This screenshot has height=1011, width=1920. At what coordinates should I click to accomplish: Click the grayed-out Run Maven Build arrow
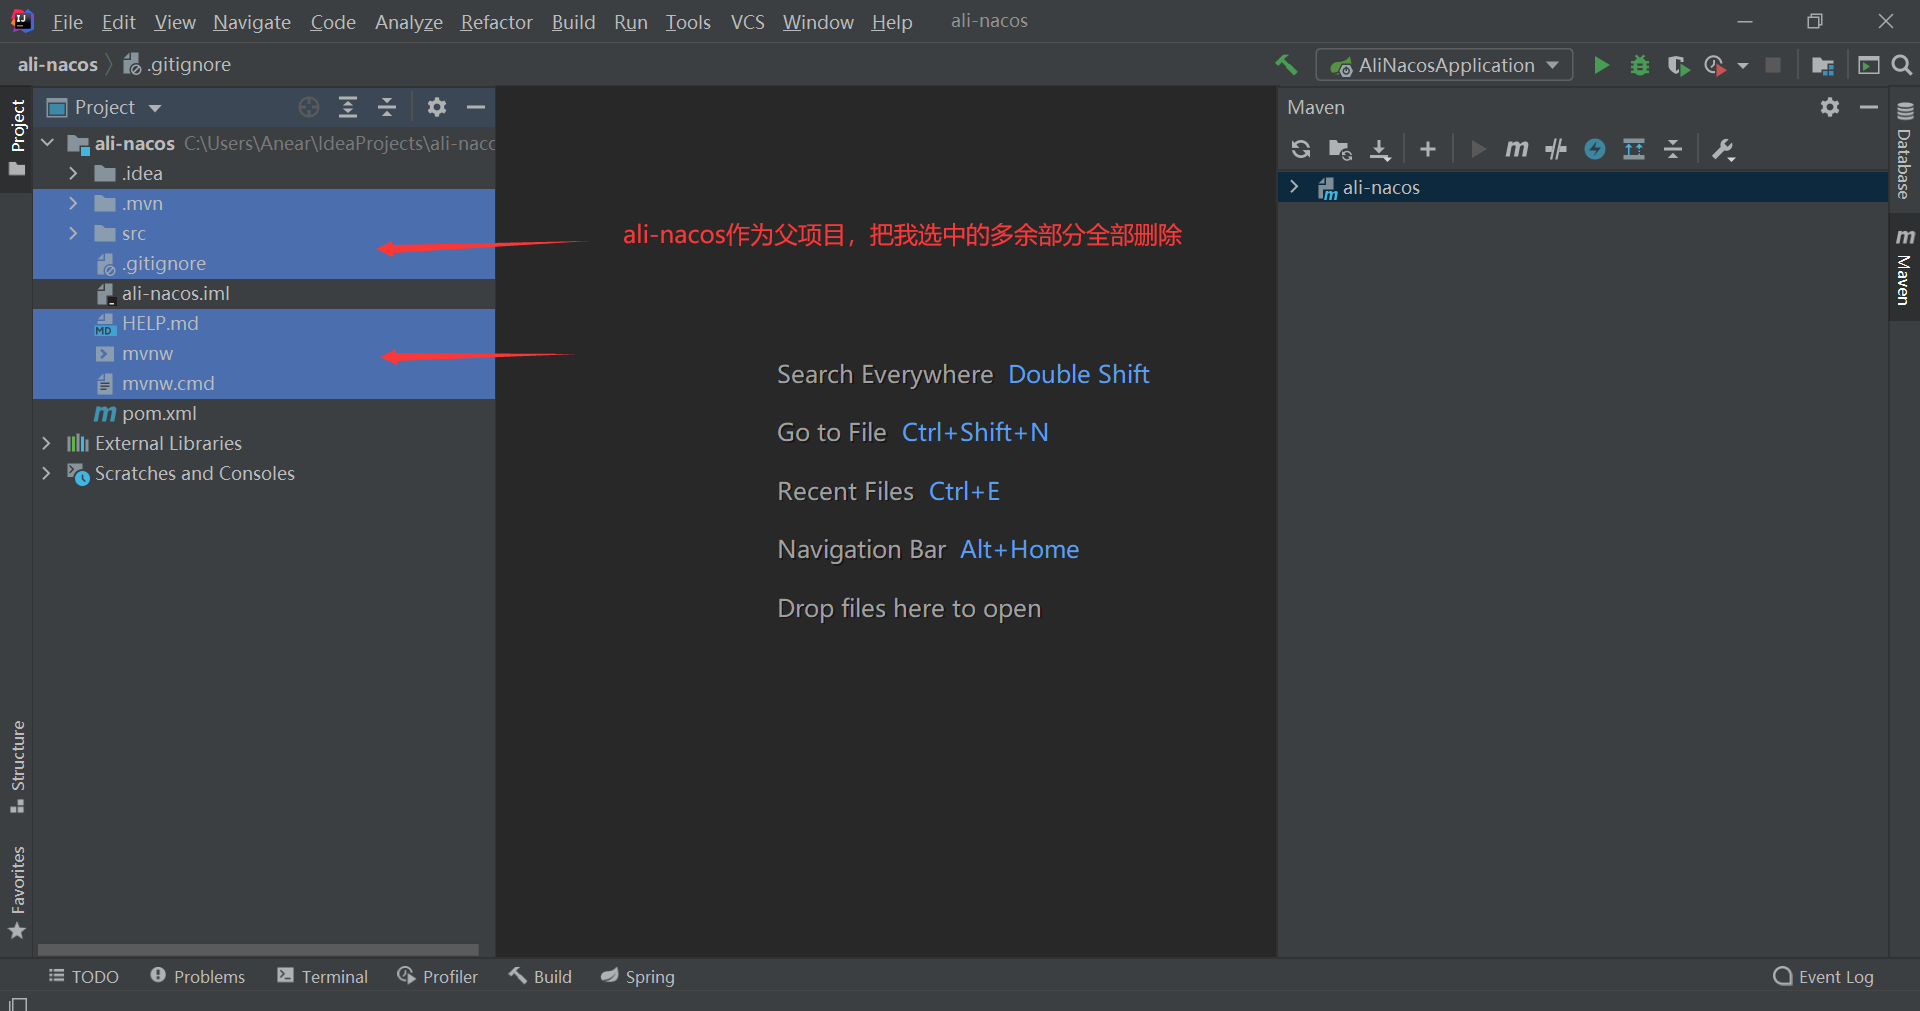[1478, 149]
